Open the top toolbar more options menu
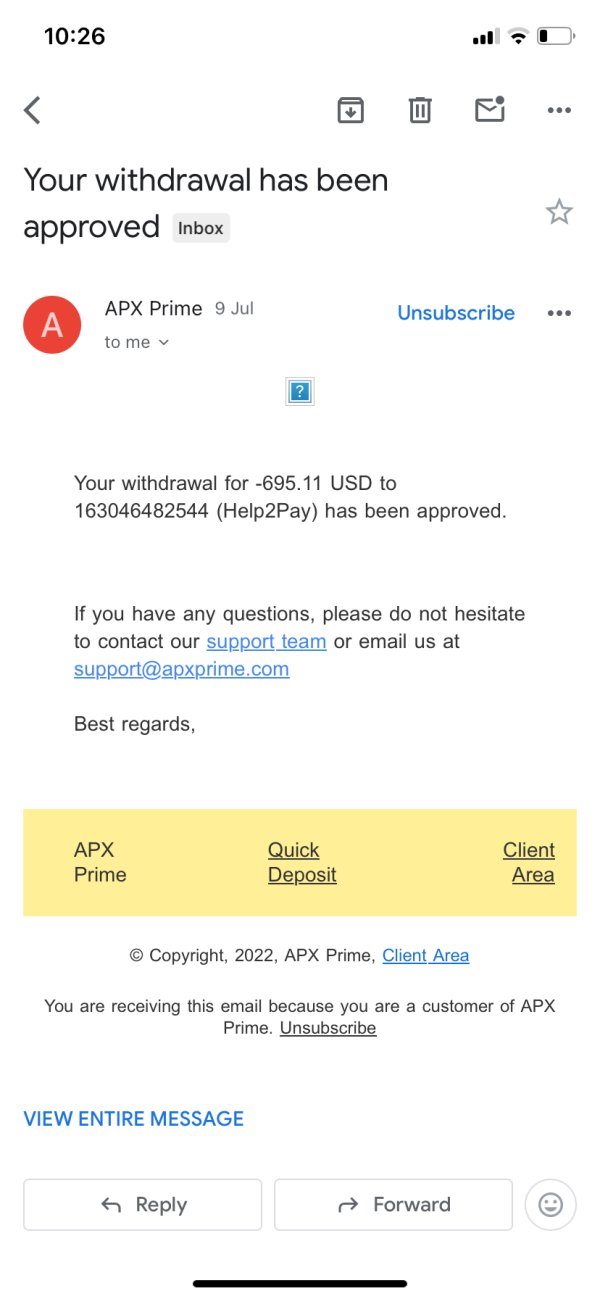The width and height of the screenshot is (600, 1299). click(x=559, y=110)
